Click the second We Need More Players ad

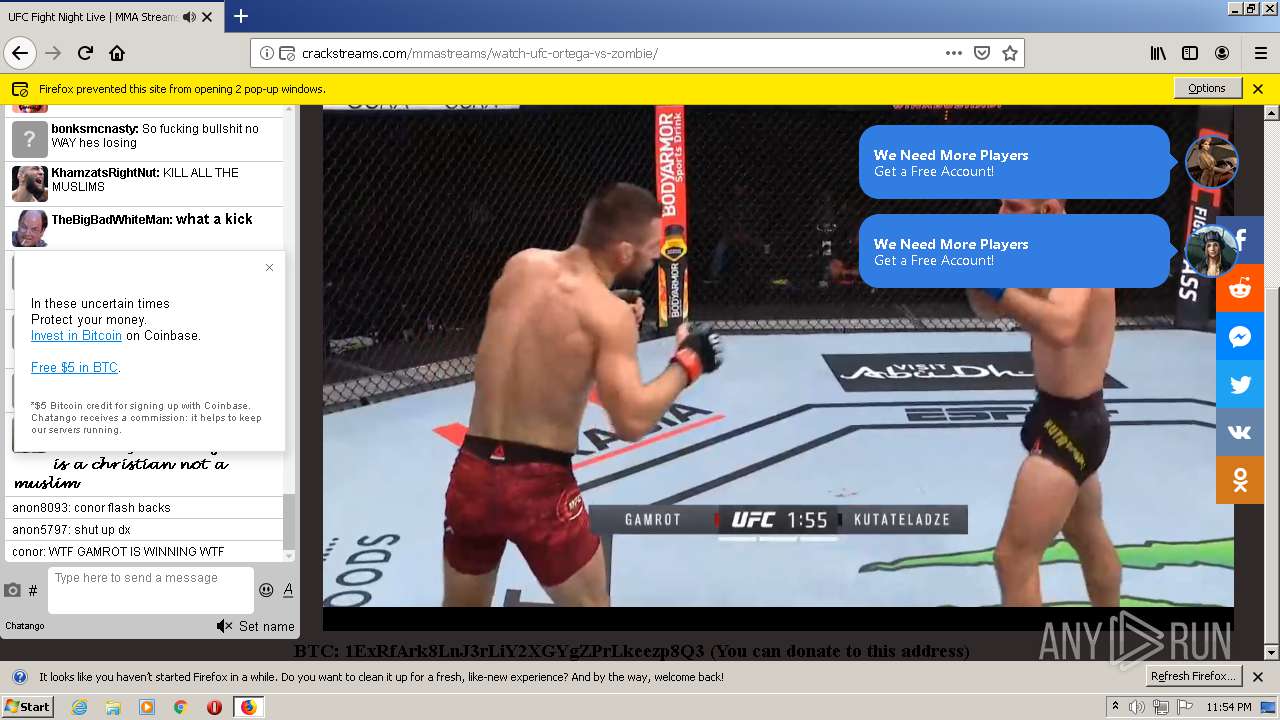coord(1015,251)
